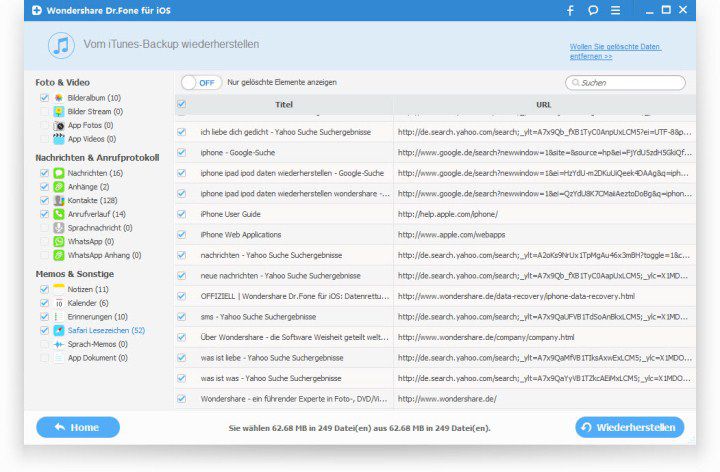The width and height of the screenshot is (720, 472).
Task: Click the WhatsApp icon
Action: [x=59, y=242]
